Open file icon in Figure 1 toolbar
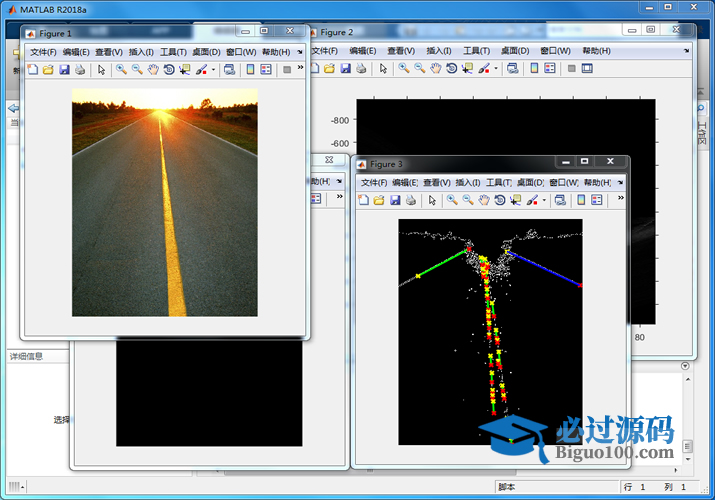Image resolution: width=715 pixels, height=500 pixels. coord(48,70)
